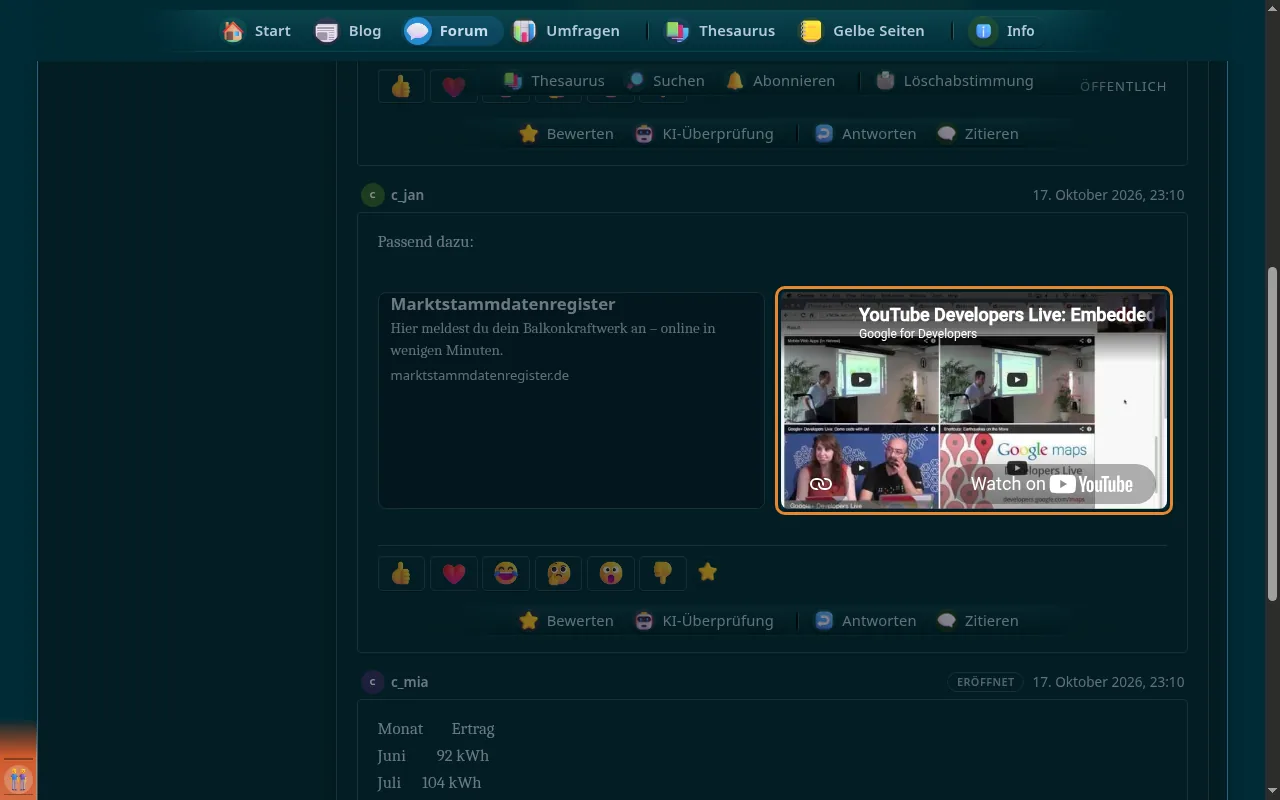
Task: Click Bewerten under c_jan's post
Action: pos(566,621)
